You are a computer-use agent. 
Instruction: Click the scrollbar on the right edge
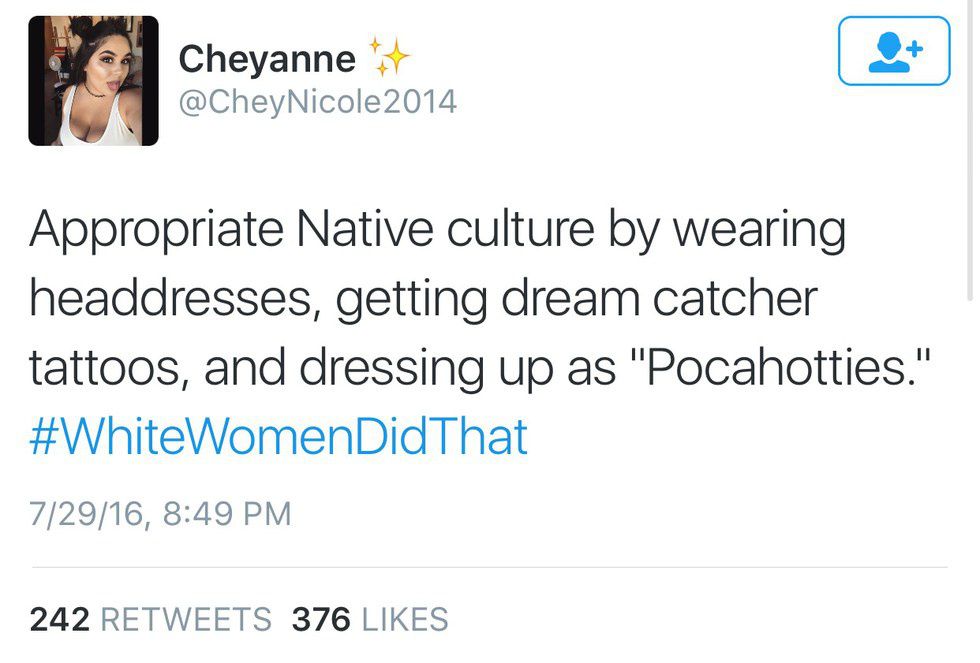970,150
